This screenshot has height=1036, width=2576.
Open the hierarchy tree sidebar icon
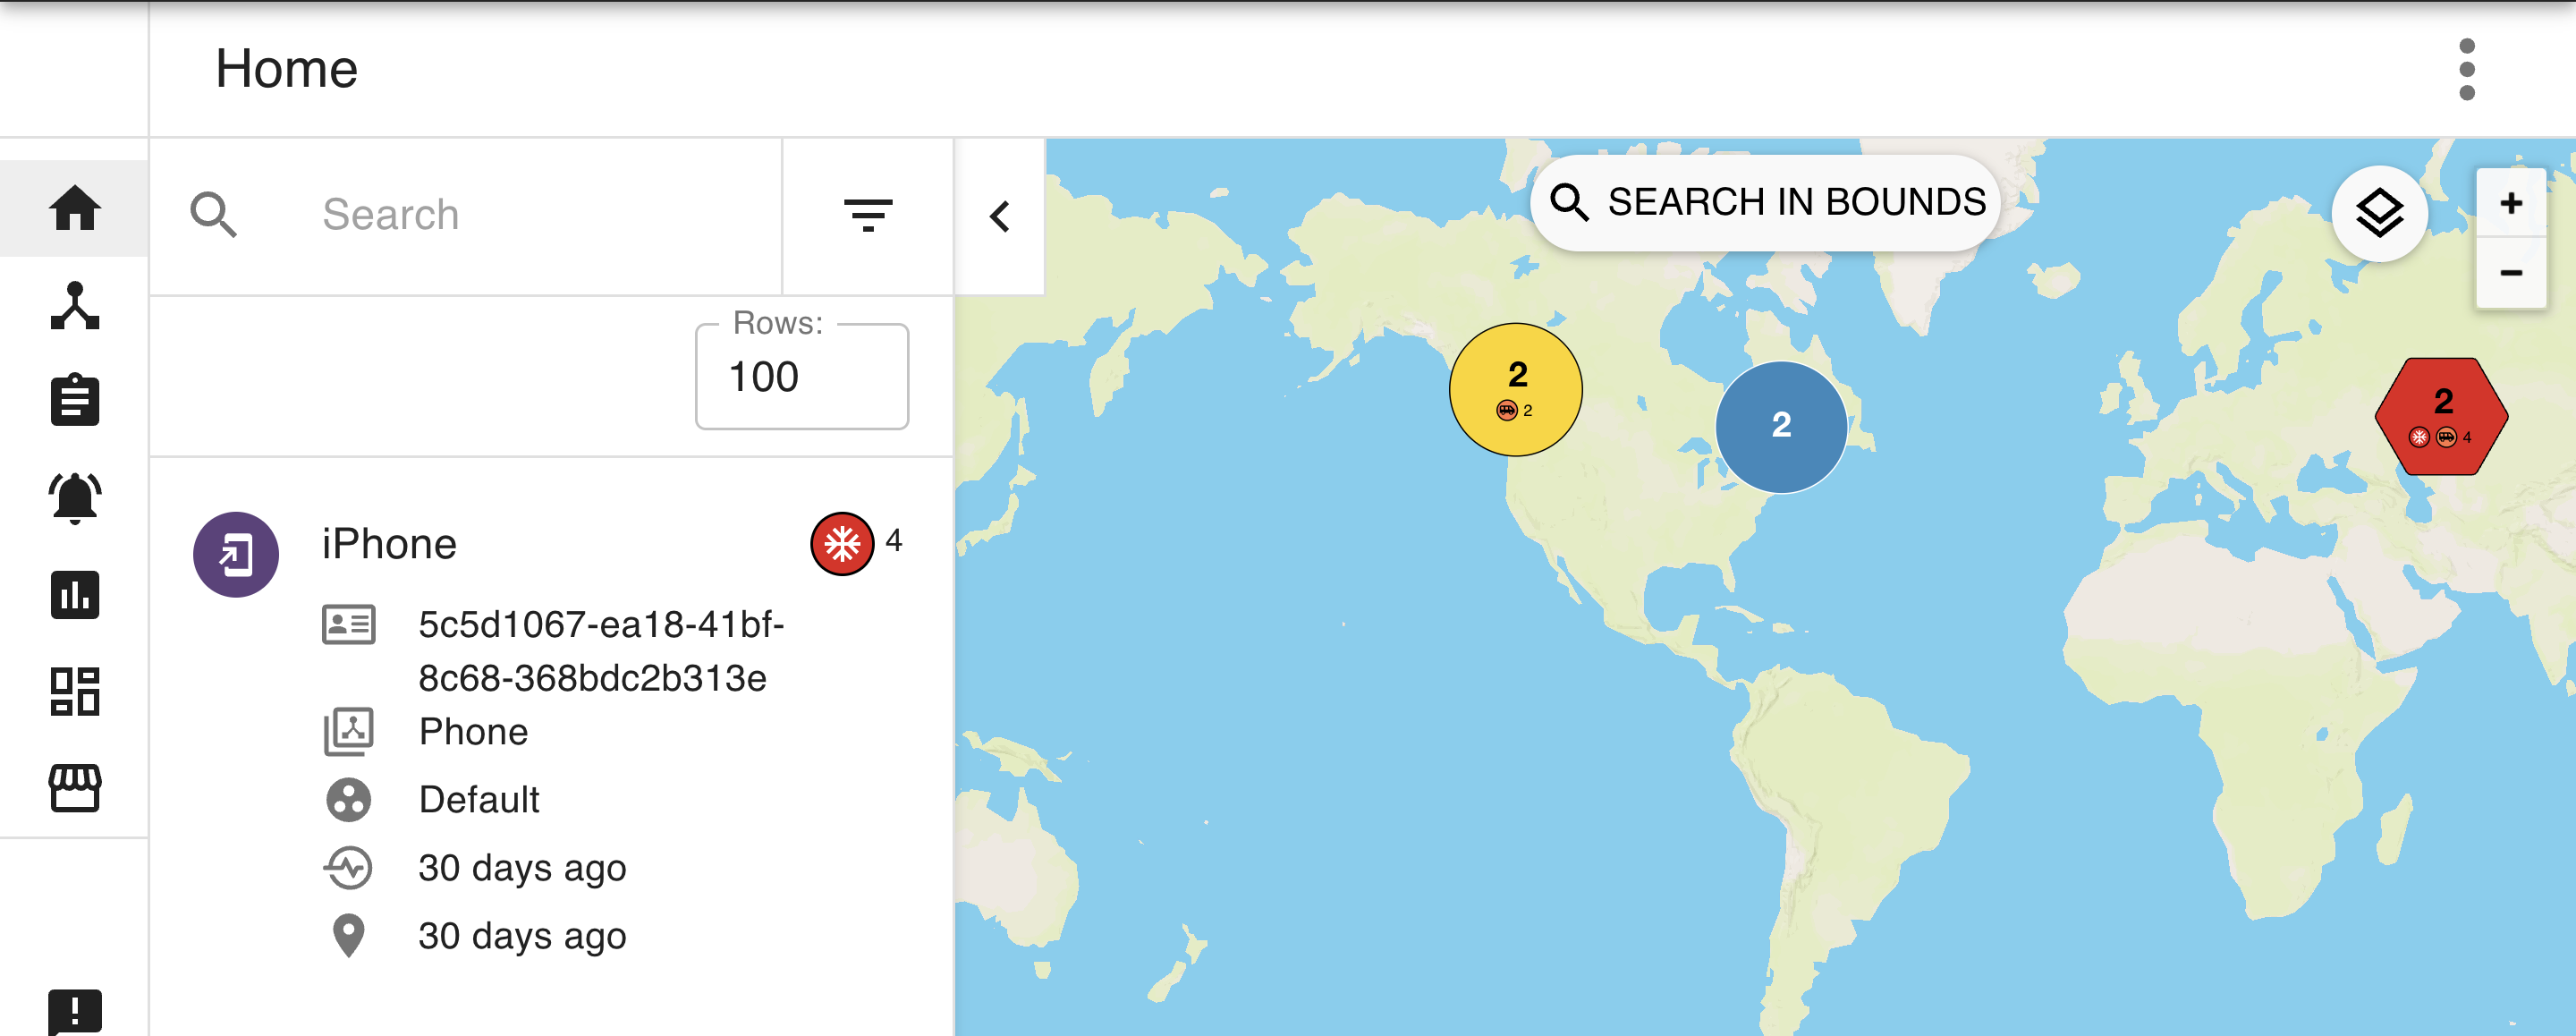tap(75, 305)
